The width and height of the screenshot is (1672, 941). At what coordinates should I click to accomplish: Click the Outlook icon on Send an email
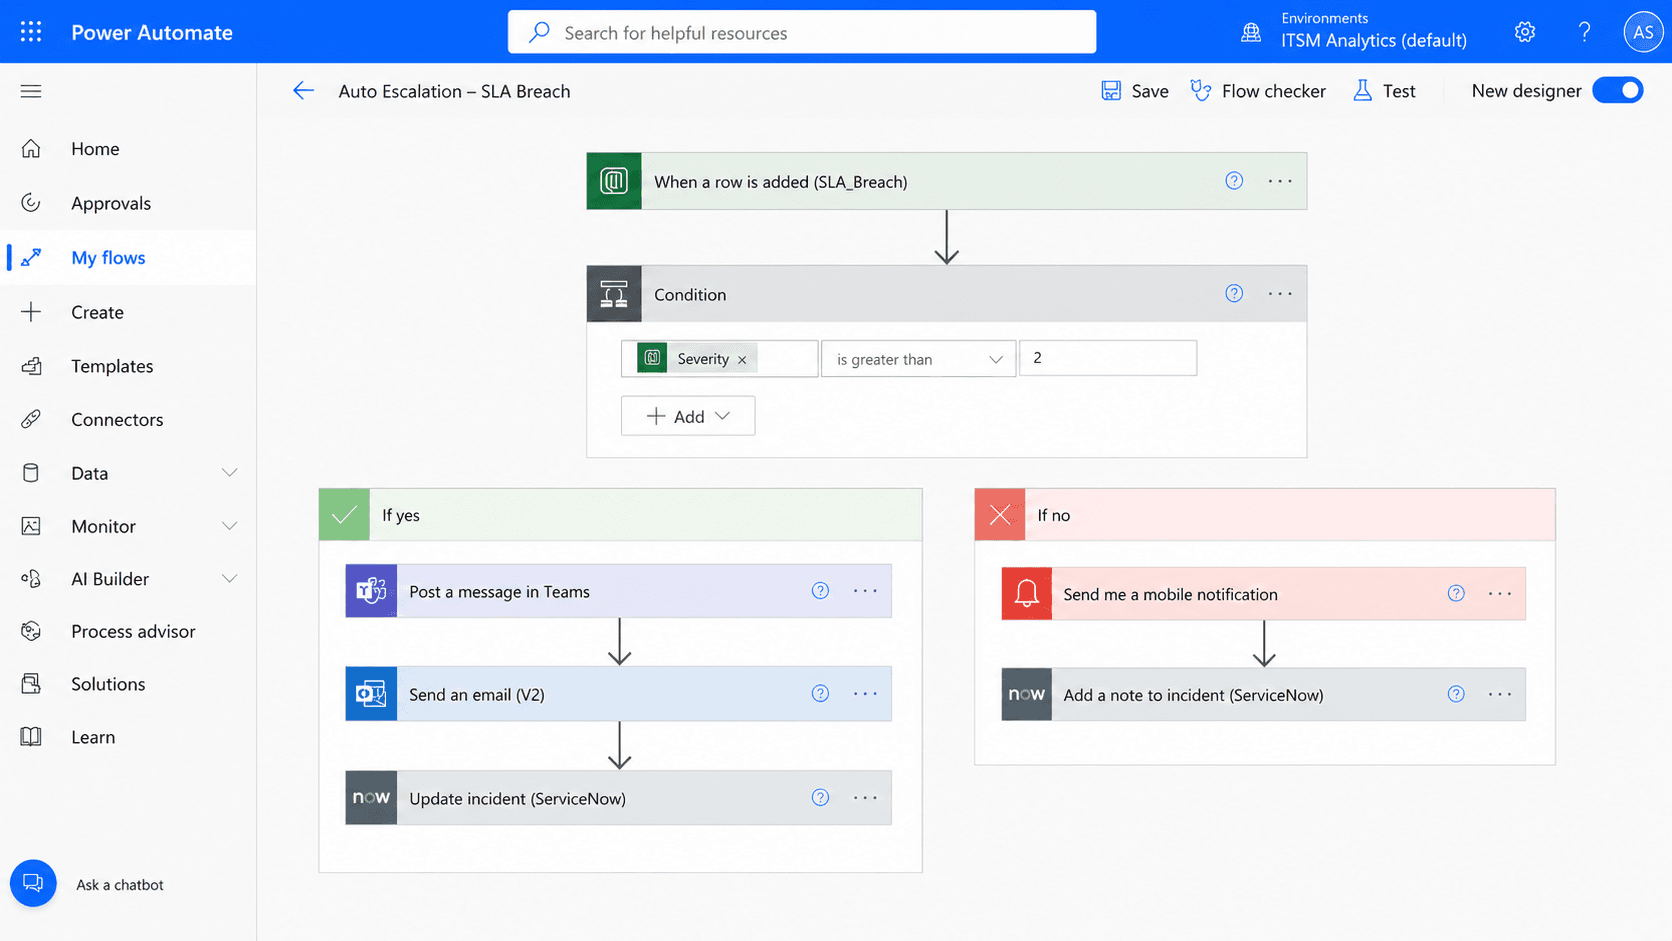coord(371,694)
